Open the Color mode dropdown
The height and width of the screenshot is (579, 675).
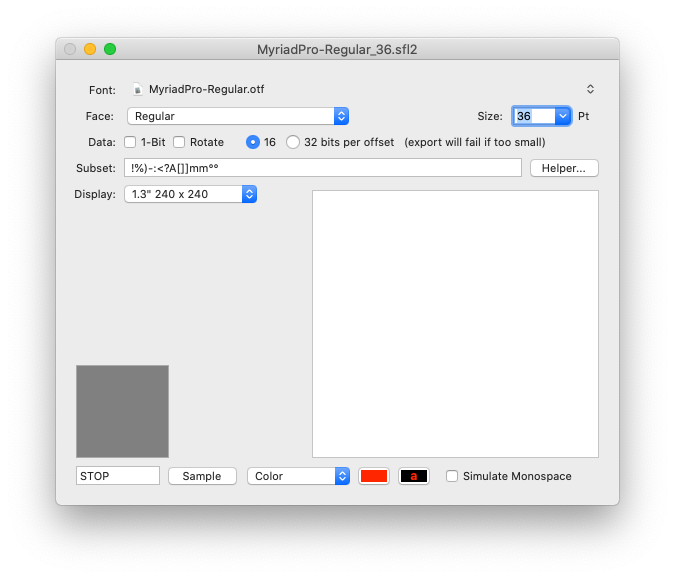pos(298,476)
